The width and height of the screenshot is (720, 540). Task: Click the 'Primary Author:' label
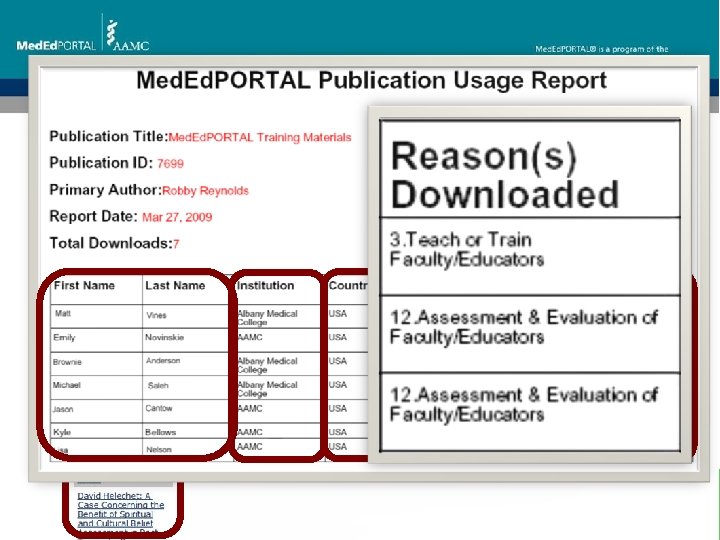106,190
